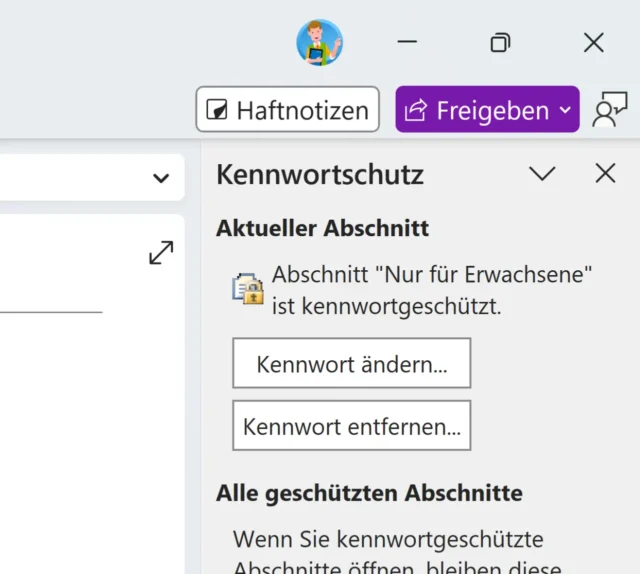
Task: Open the Haftnotizen sticky notes button
Action: click(x=288, y=110)
